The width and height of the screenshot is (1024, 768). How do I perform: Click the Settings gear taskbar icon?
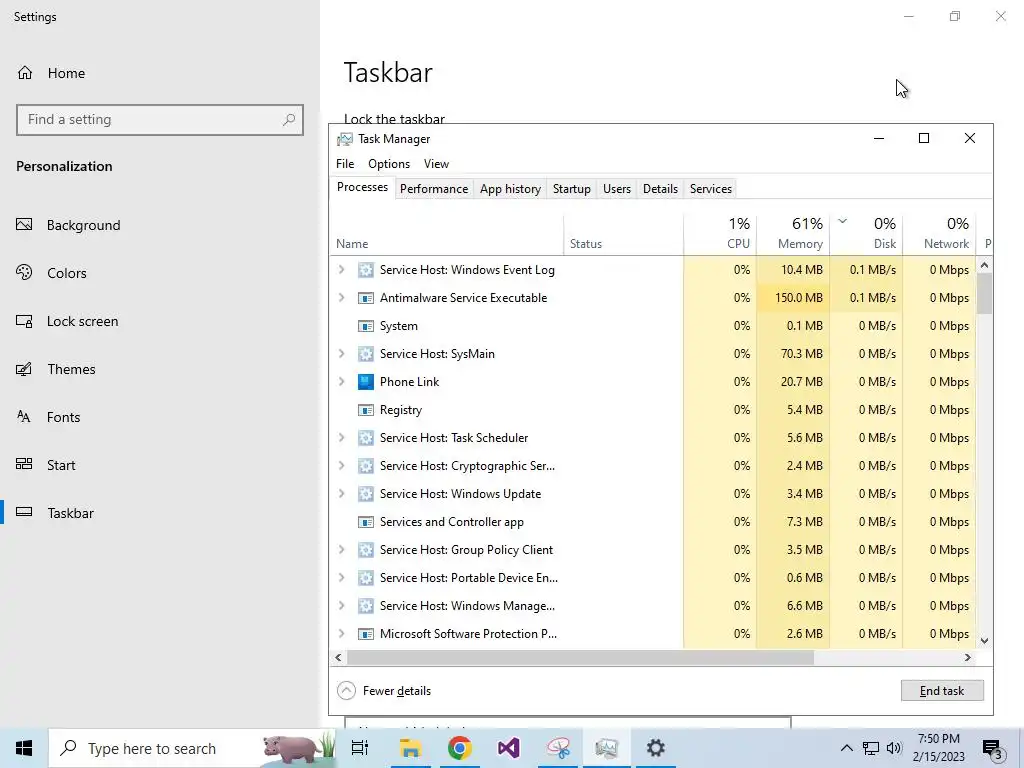tap(656, 748)
